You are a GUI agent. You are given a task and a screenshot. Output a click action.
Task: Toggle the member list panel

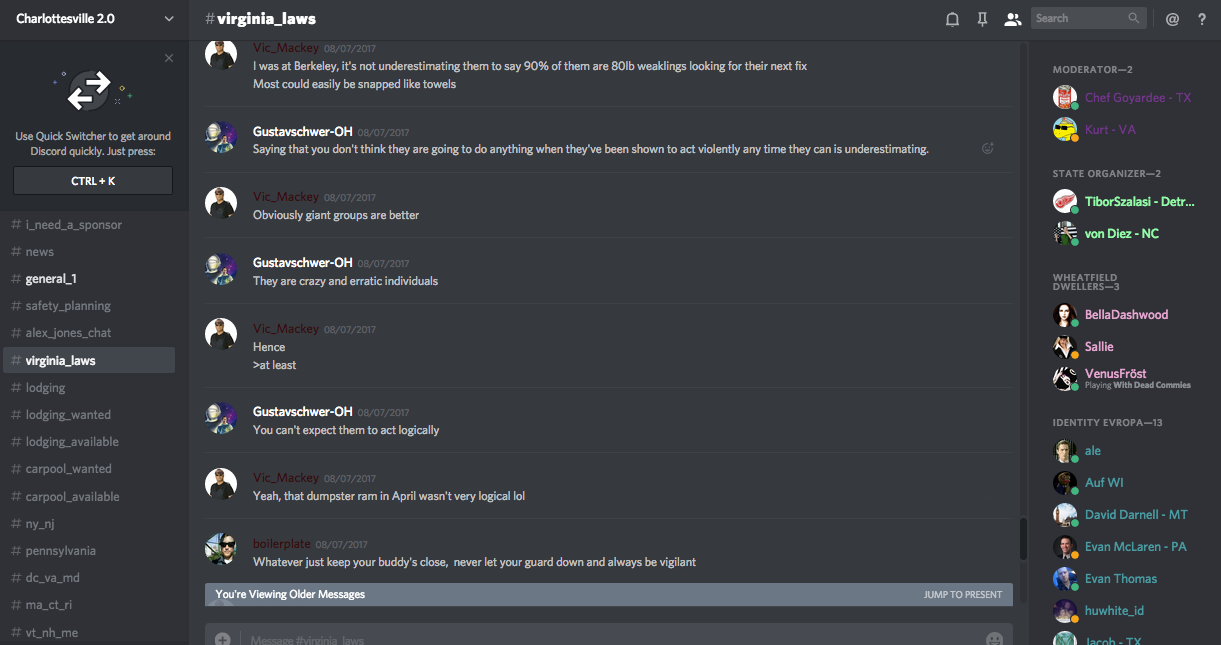pyautogui.click(x=1012, y=19)
